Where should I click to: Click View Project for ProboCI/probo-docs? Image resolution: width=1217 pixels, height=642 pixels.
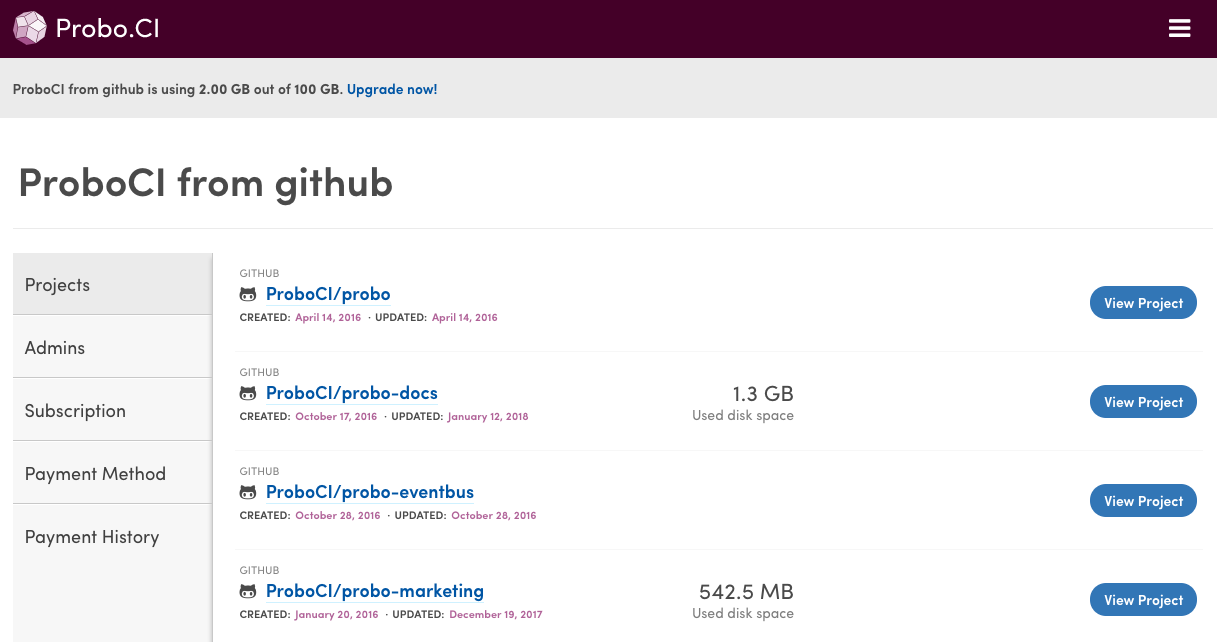tap(1143, 401)
